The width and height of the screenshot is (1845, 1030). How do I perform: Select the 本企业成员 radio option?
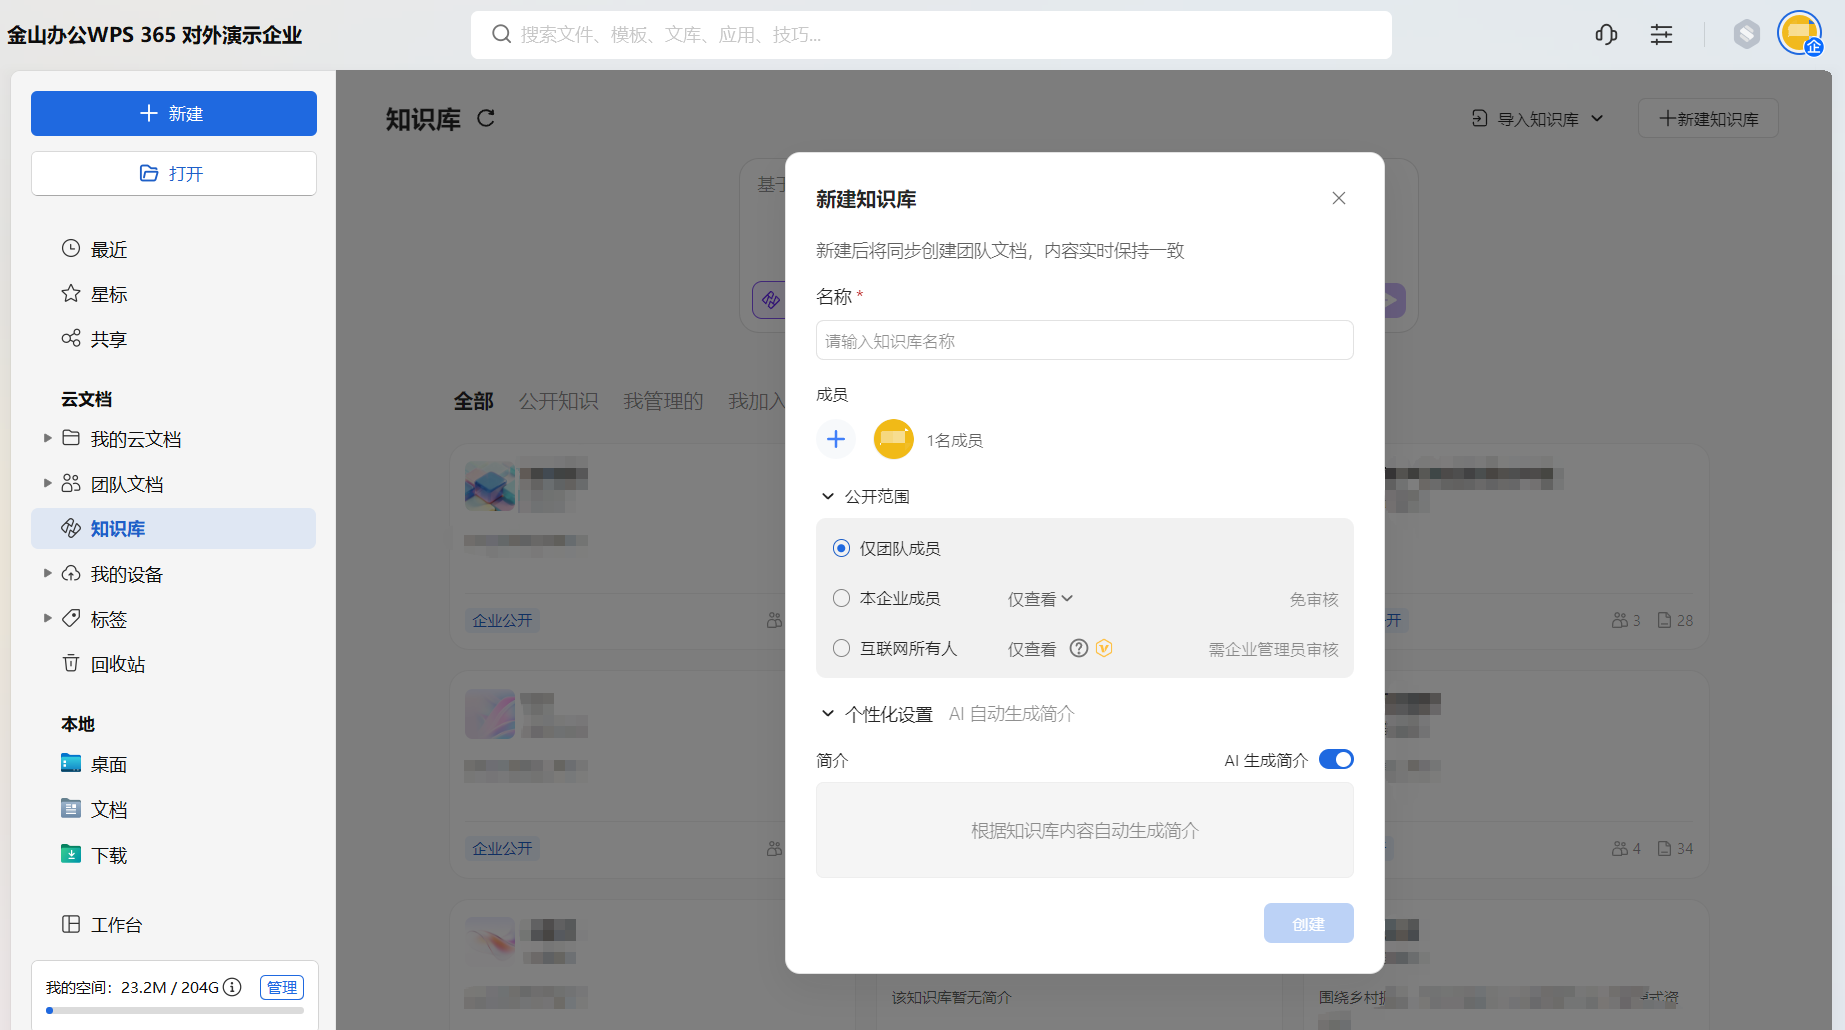[x=842, y=598]
